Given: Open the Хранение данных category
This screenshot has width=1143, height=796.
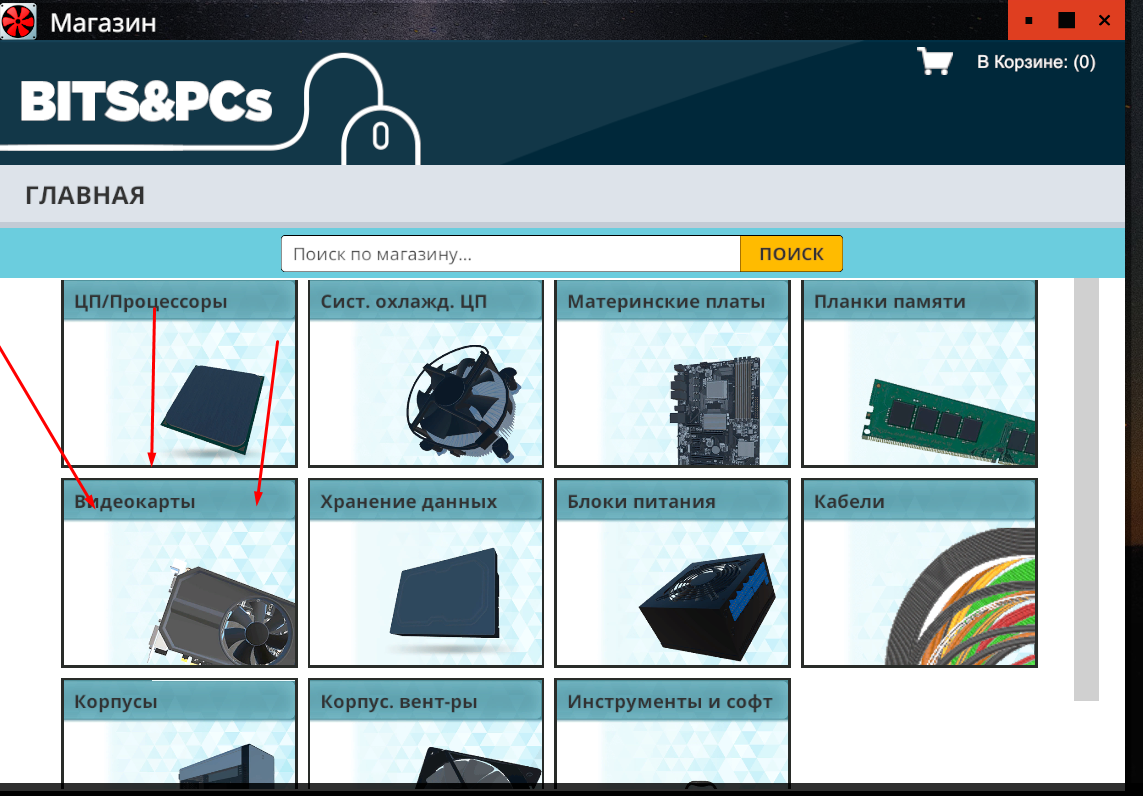Looking at the screenshot, I should 426,573.
